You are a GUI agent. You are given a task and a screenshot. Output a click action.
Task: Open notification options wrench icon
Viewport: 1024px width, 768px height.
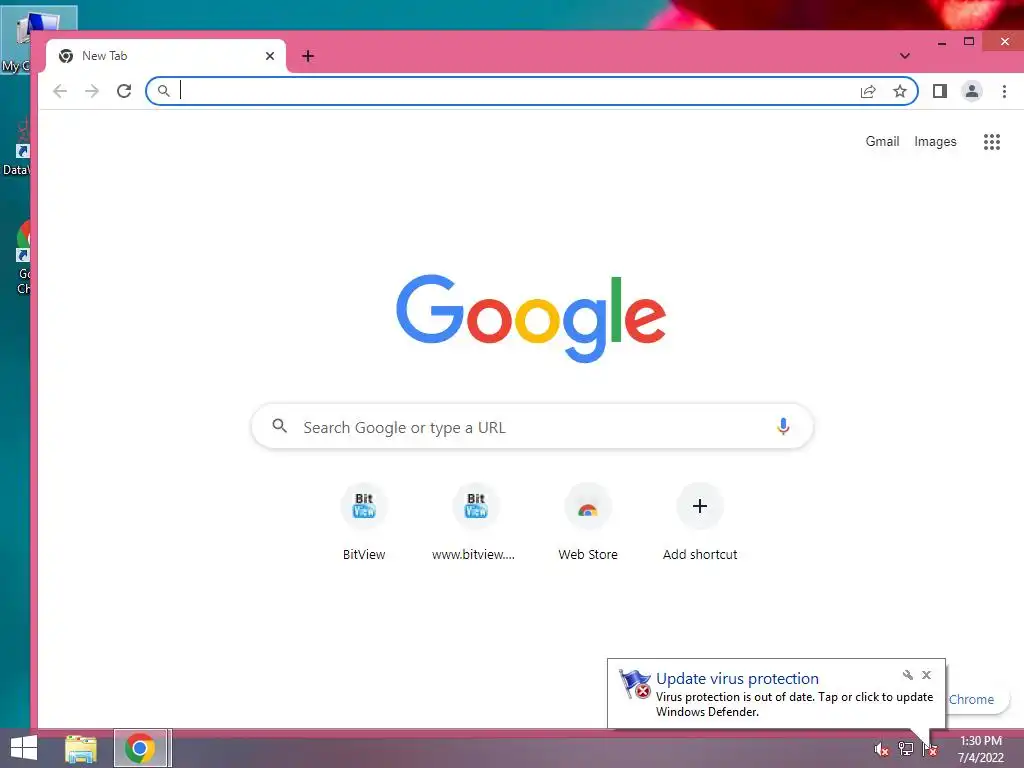(908, 675)
